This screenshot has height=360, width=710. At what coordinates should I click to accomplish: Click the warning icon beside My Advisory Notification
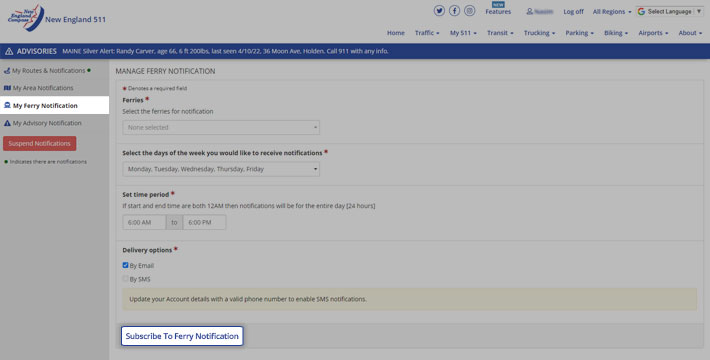point(7,123)
